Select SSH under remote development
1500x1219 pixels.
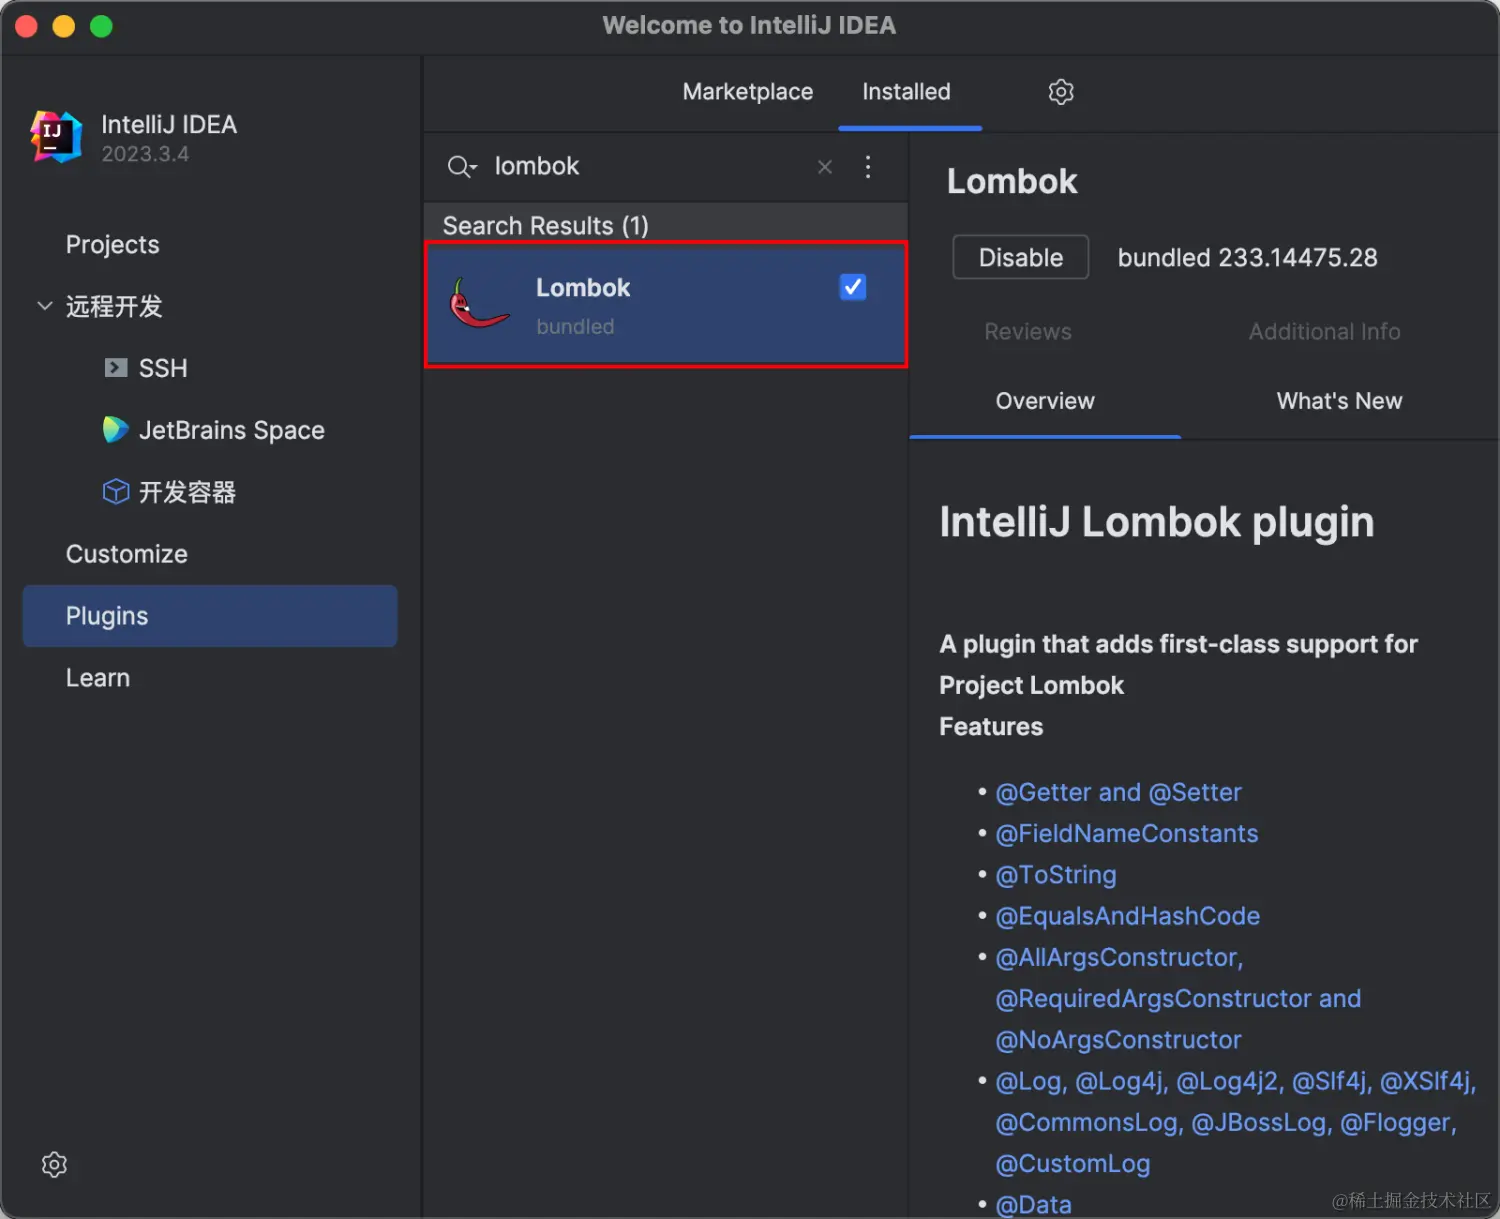tap(163, 368)
